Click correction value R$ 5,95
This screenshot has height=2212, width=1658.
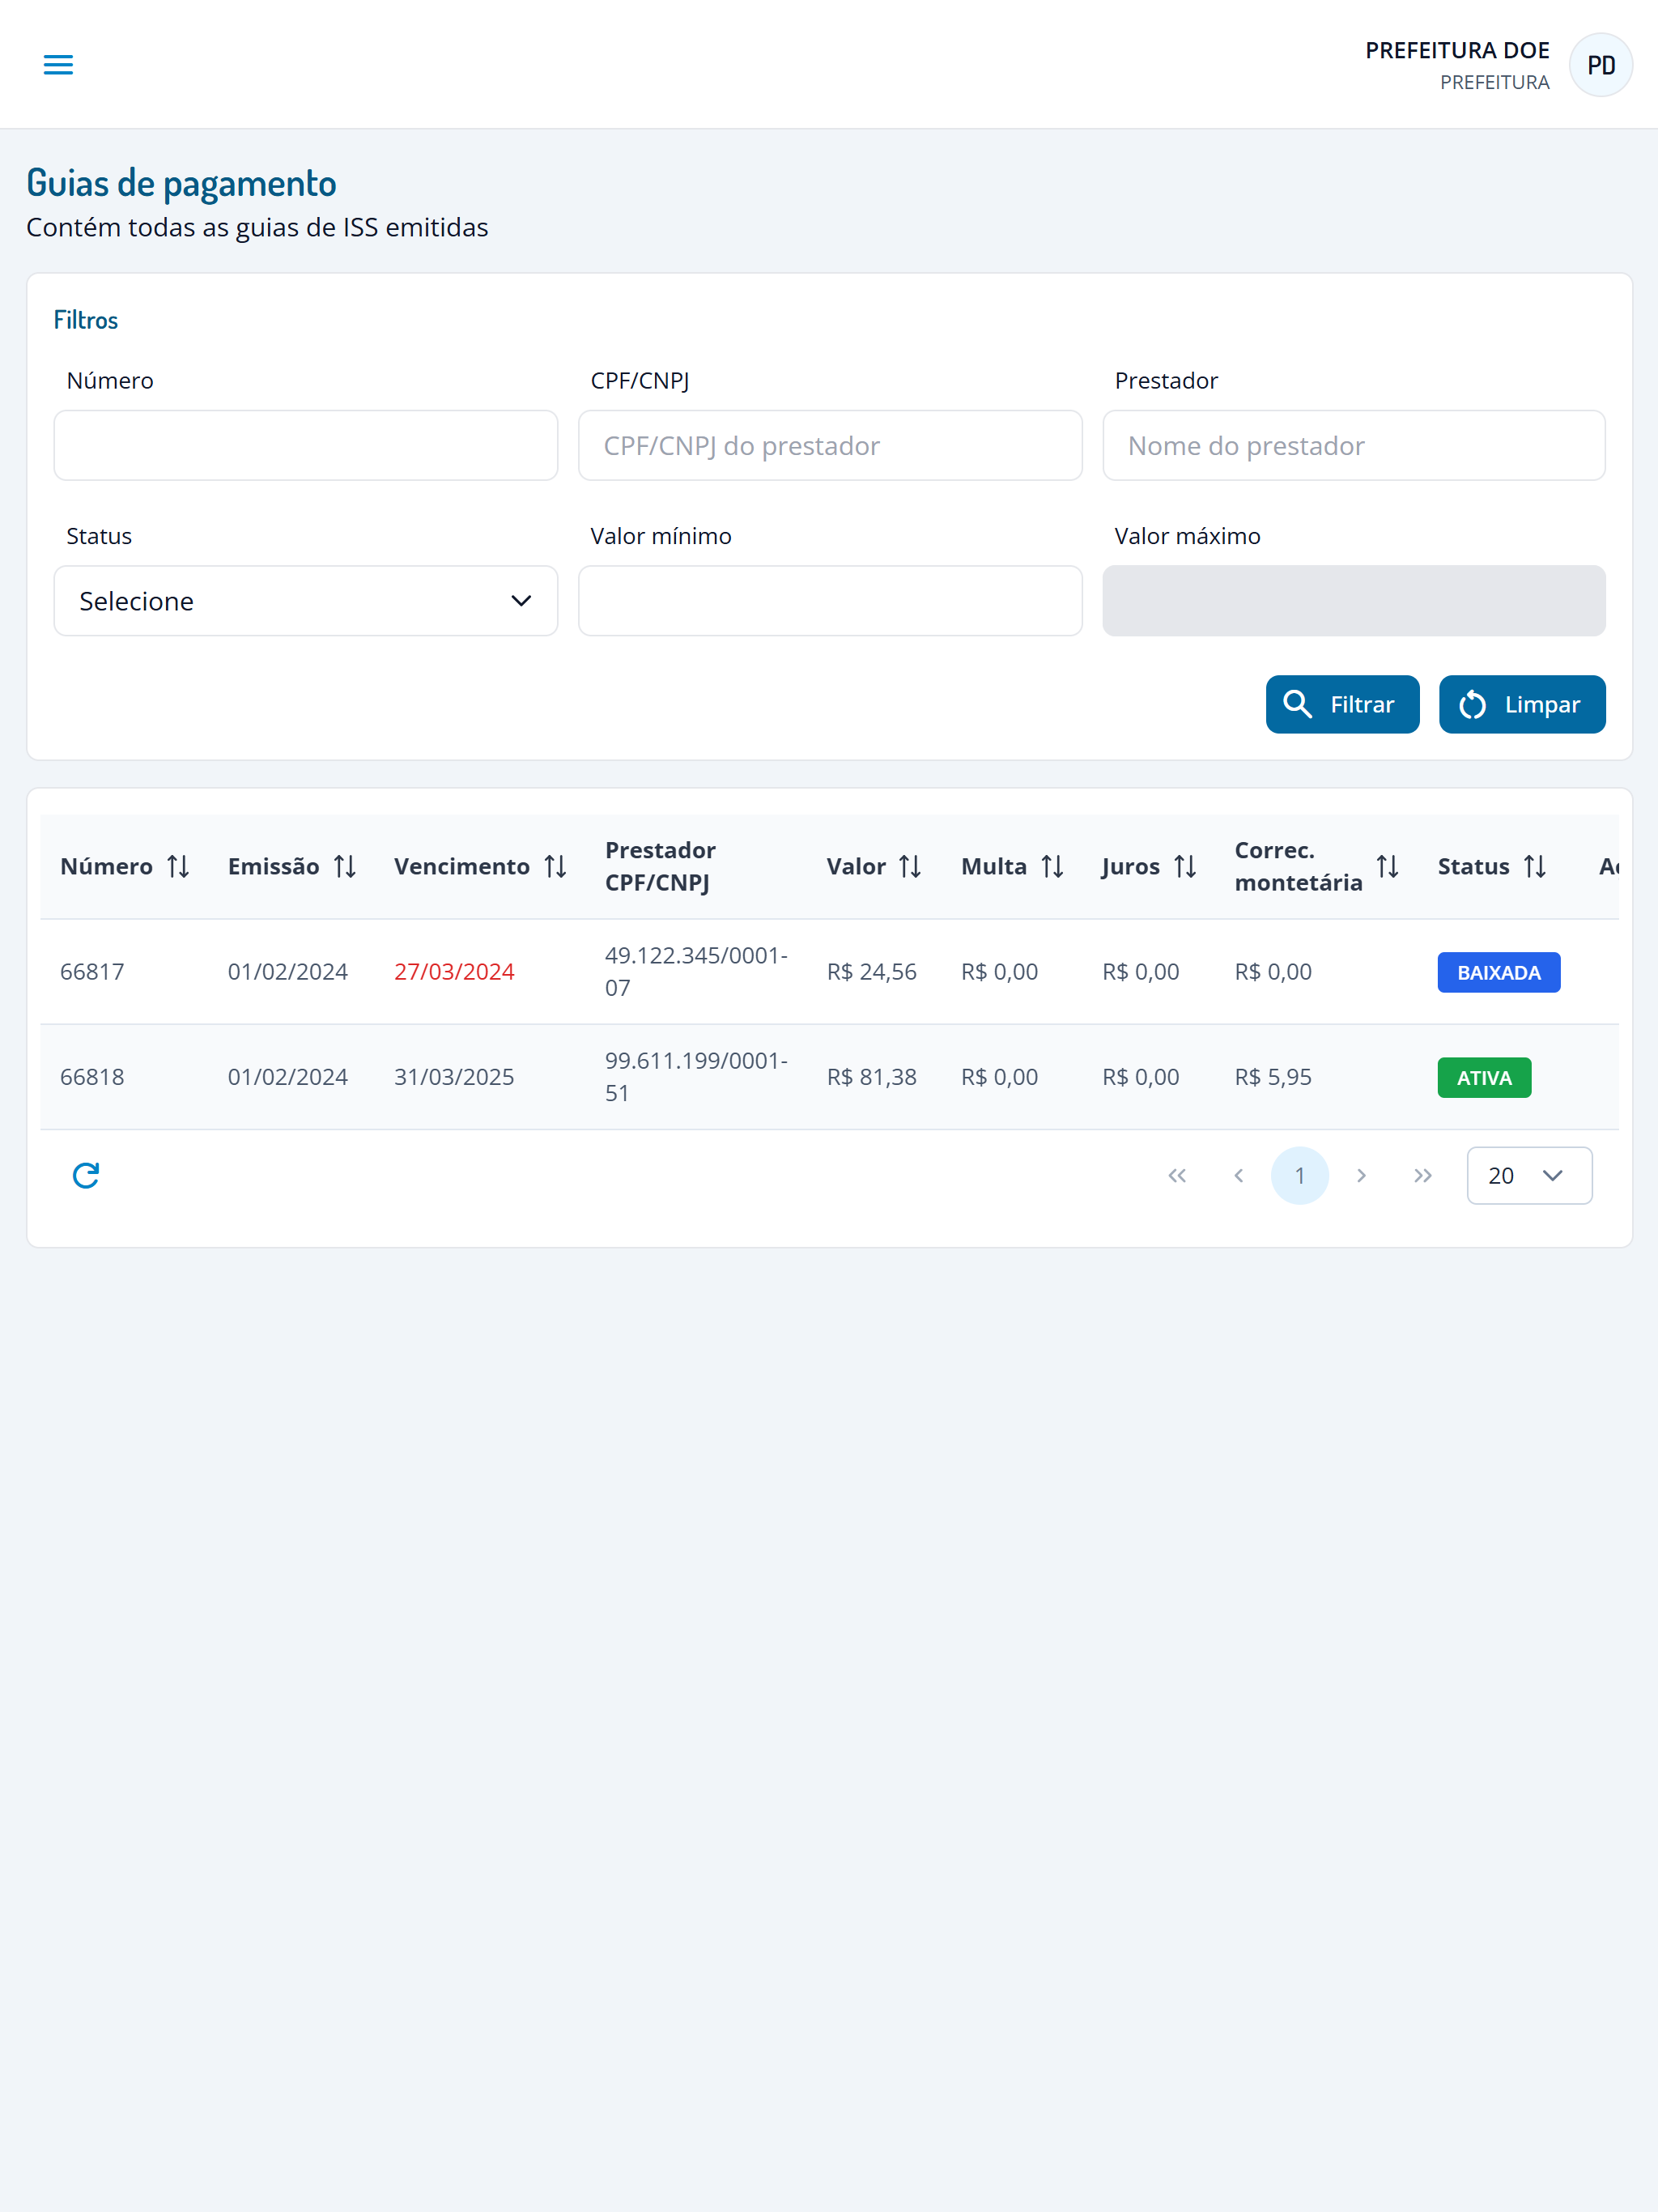click(1273, 1077)
